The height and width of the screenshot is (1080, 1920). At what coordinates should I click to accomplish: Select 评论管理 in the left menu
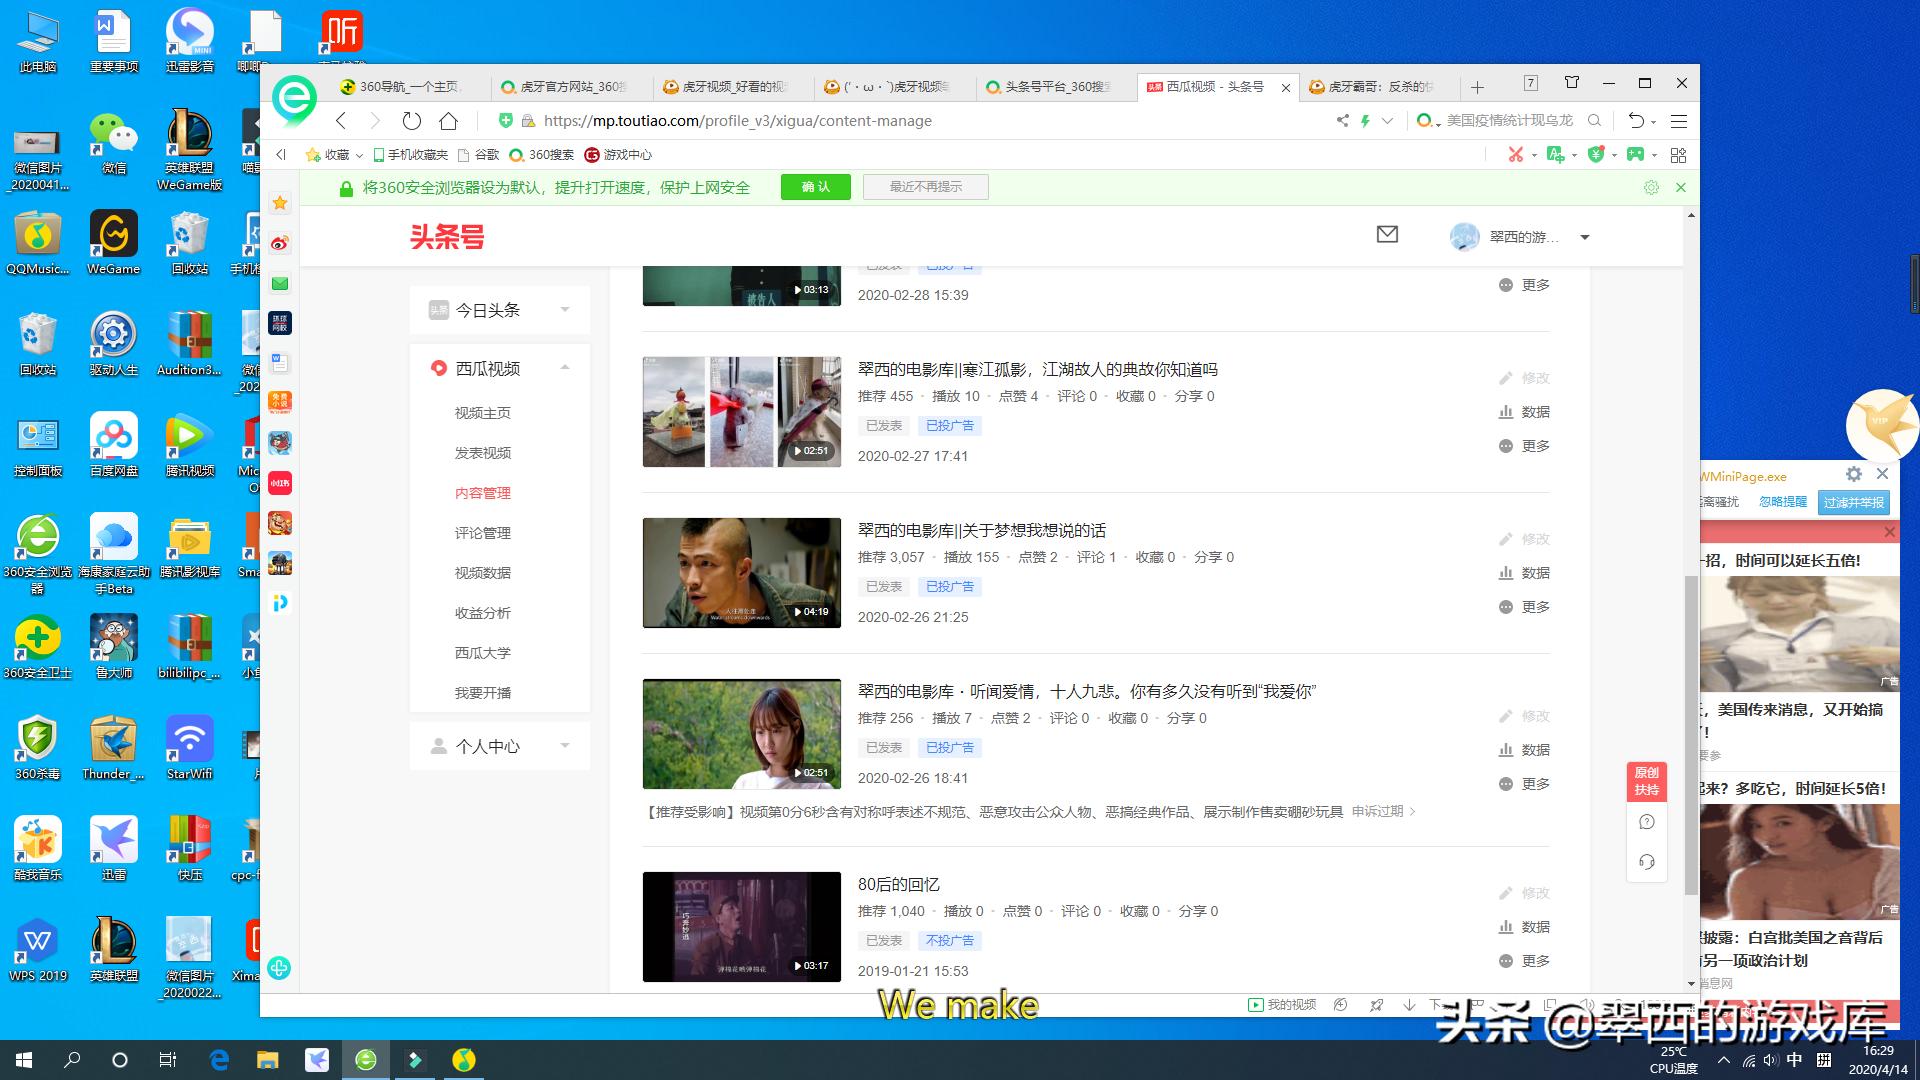coord(483,533)
